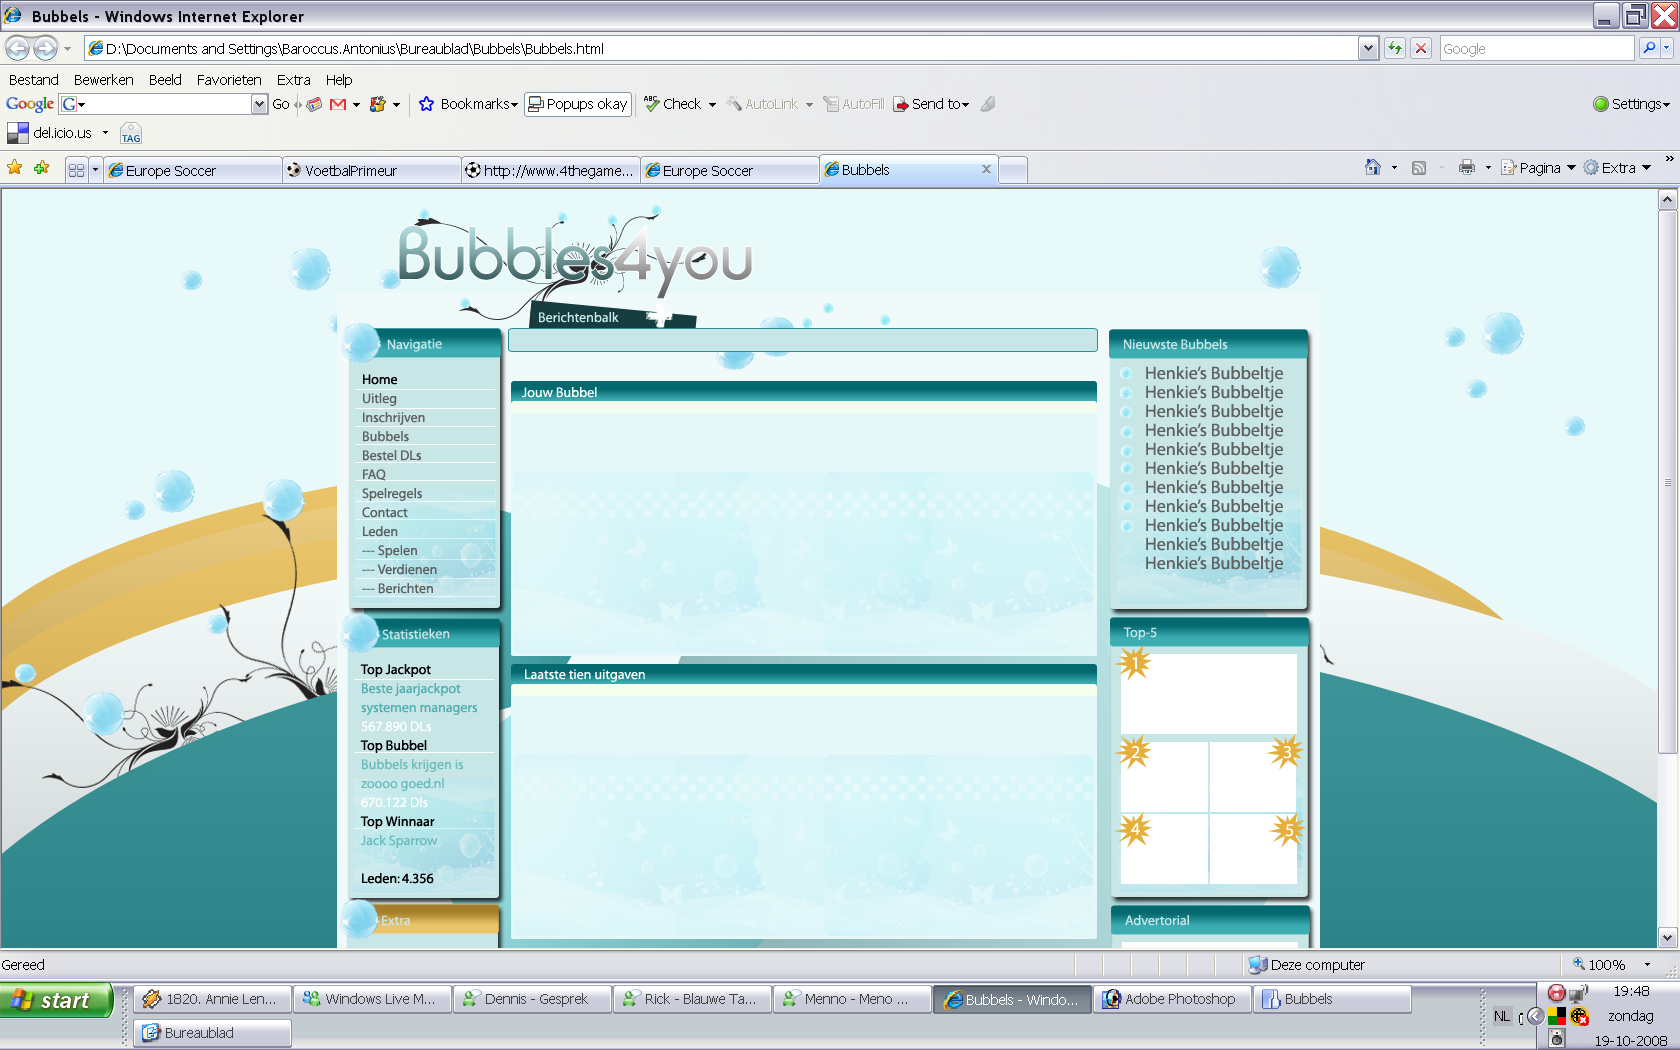The width and height of the screenshot is (1680, 1050).
Task: Click the vertical scrollbar down arrow
Action: pyautogui.click(x=1667, y=937)
